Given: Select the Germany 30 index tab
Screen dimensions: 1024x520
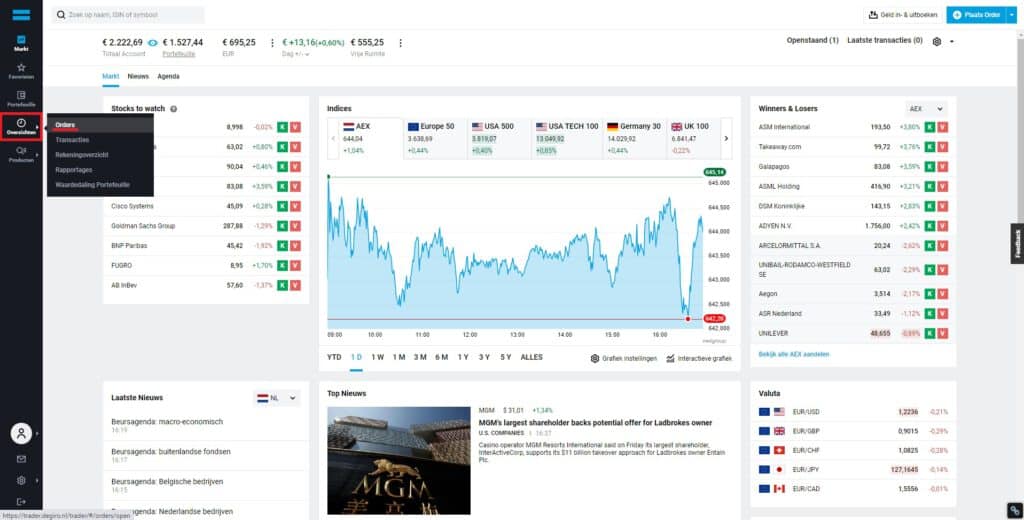Looking at the screenshot, I should [634, 138].
